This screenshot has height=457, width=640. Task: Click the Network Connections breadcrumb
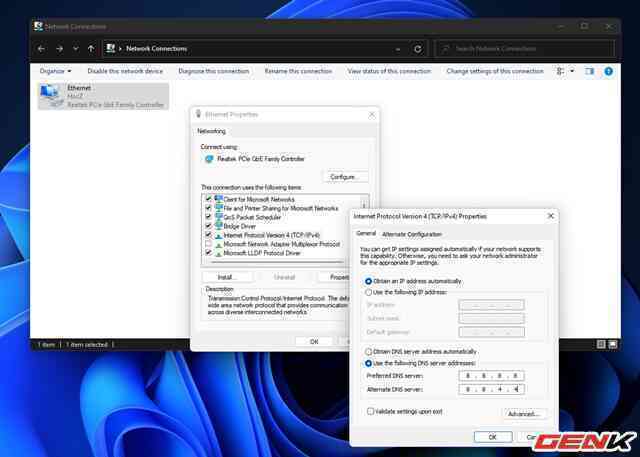point(156,49)
